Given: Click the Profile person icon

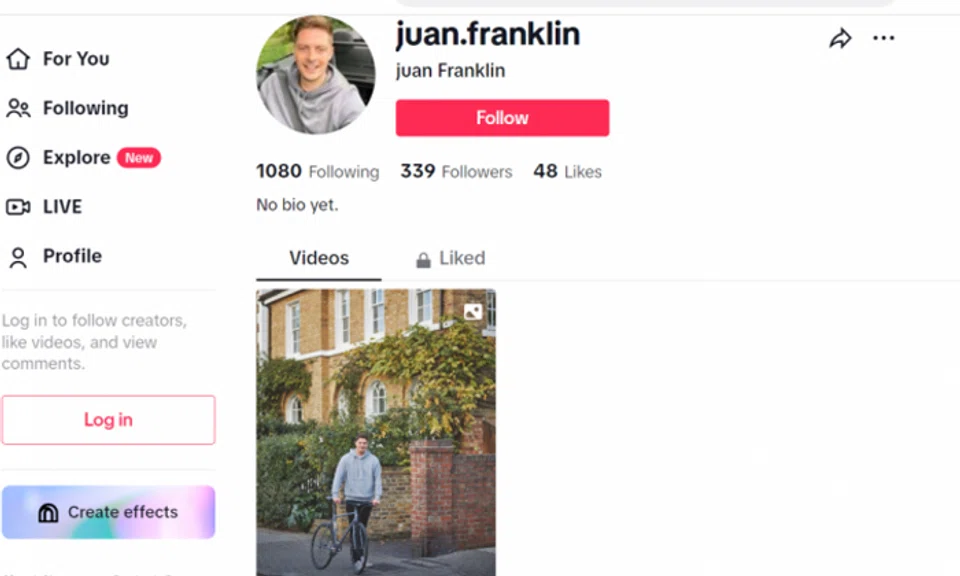Looking at the screenshot, I should (x=18, y=257).
